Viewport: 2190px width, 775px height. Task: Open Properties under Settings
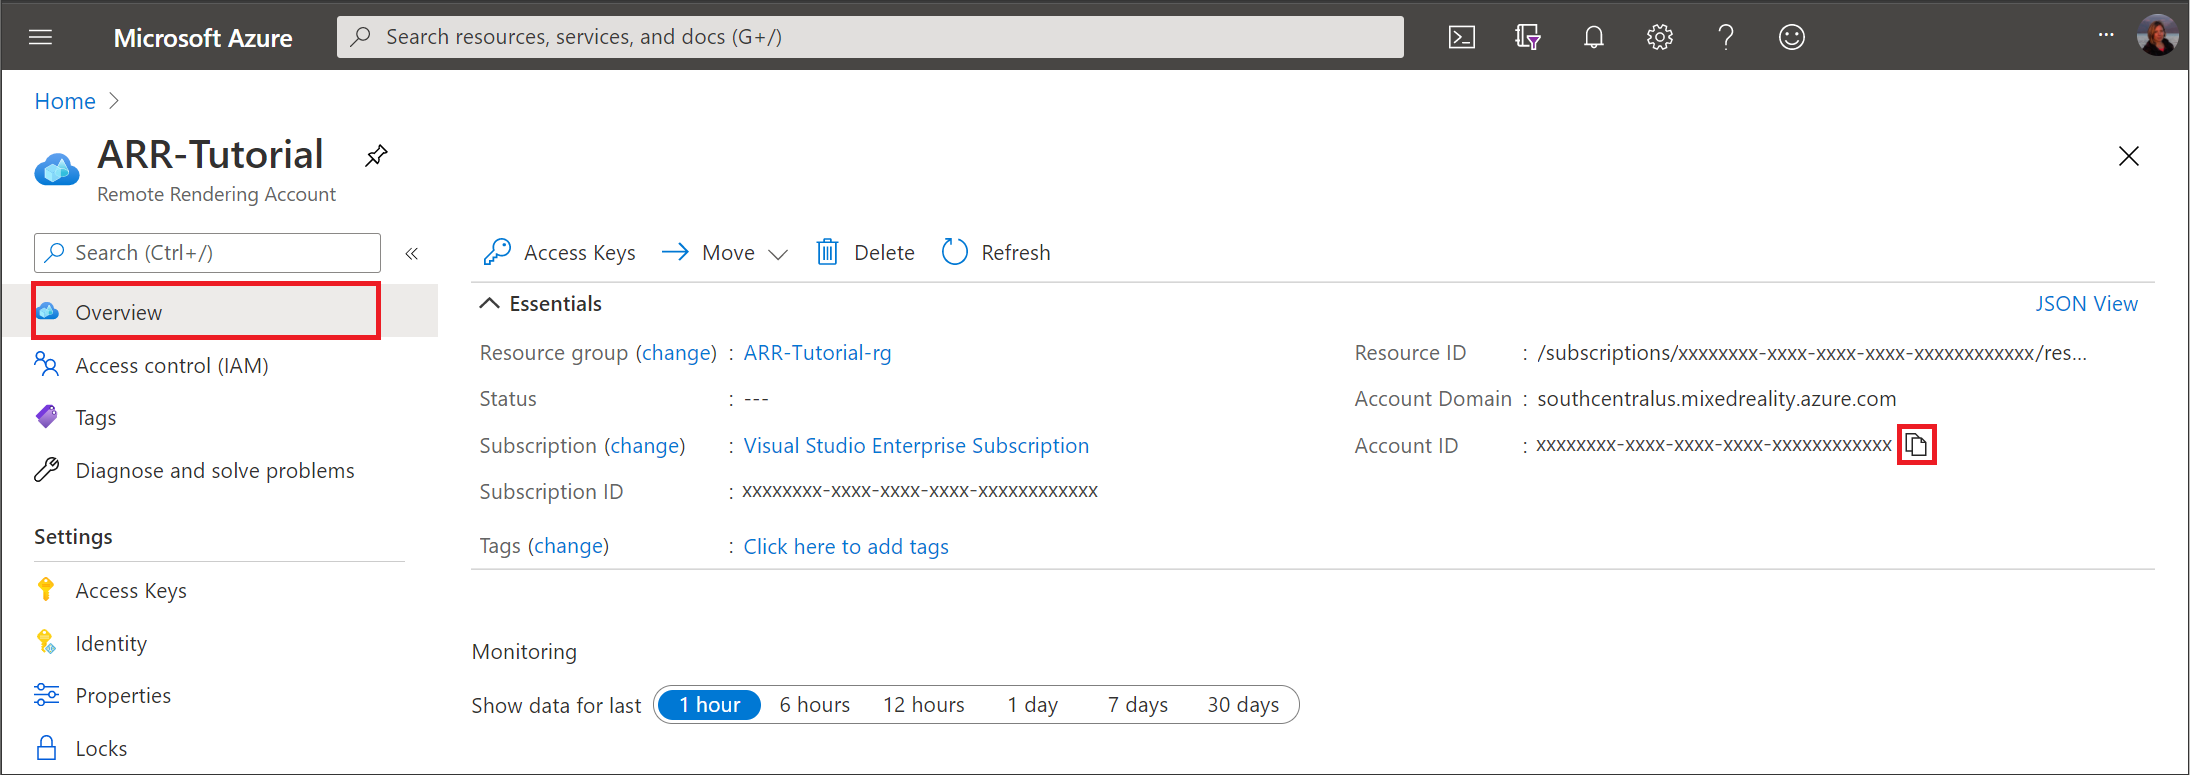[x=102, y=695]
